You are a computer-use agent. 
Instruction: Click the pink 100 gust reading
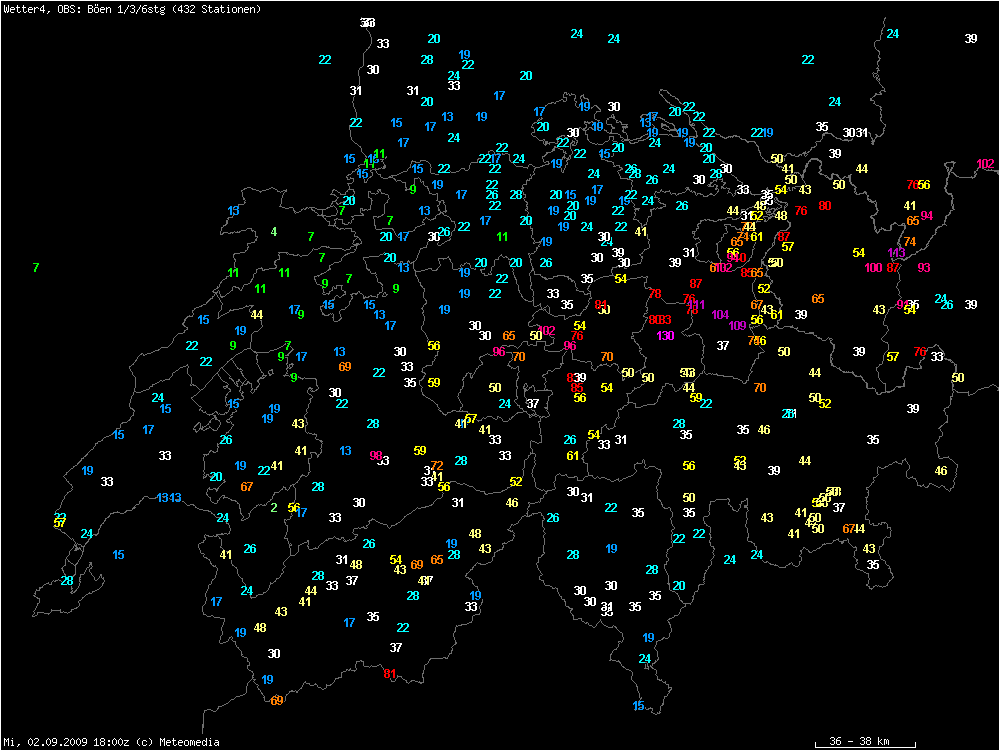tap(873, 268)
